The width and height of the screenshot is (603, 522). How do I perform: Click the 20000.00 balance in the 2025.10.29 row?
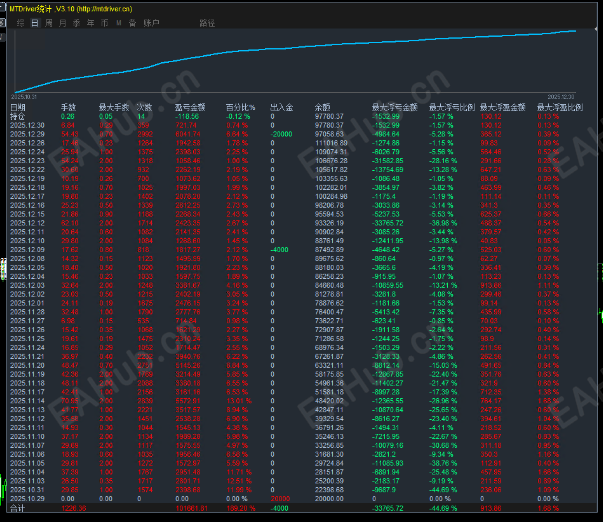click(x=329, y=498)
